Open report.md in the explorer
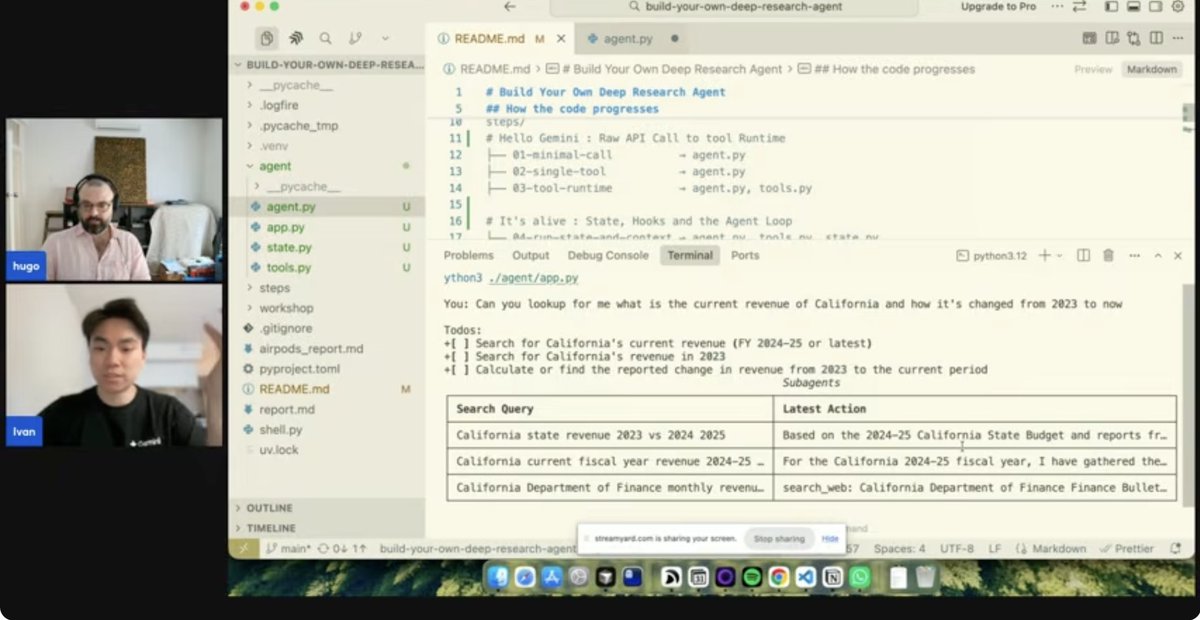The width and height of the screenshot is (1200, 620). [x=286, y=409]
